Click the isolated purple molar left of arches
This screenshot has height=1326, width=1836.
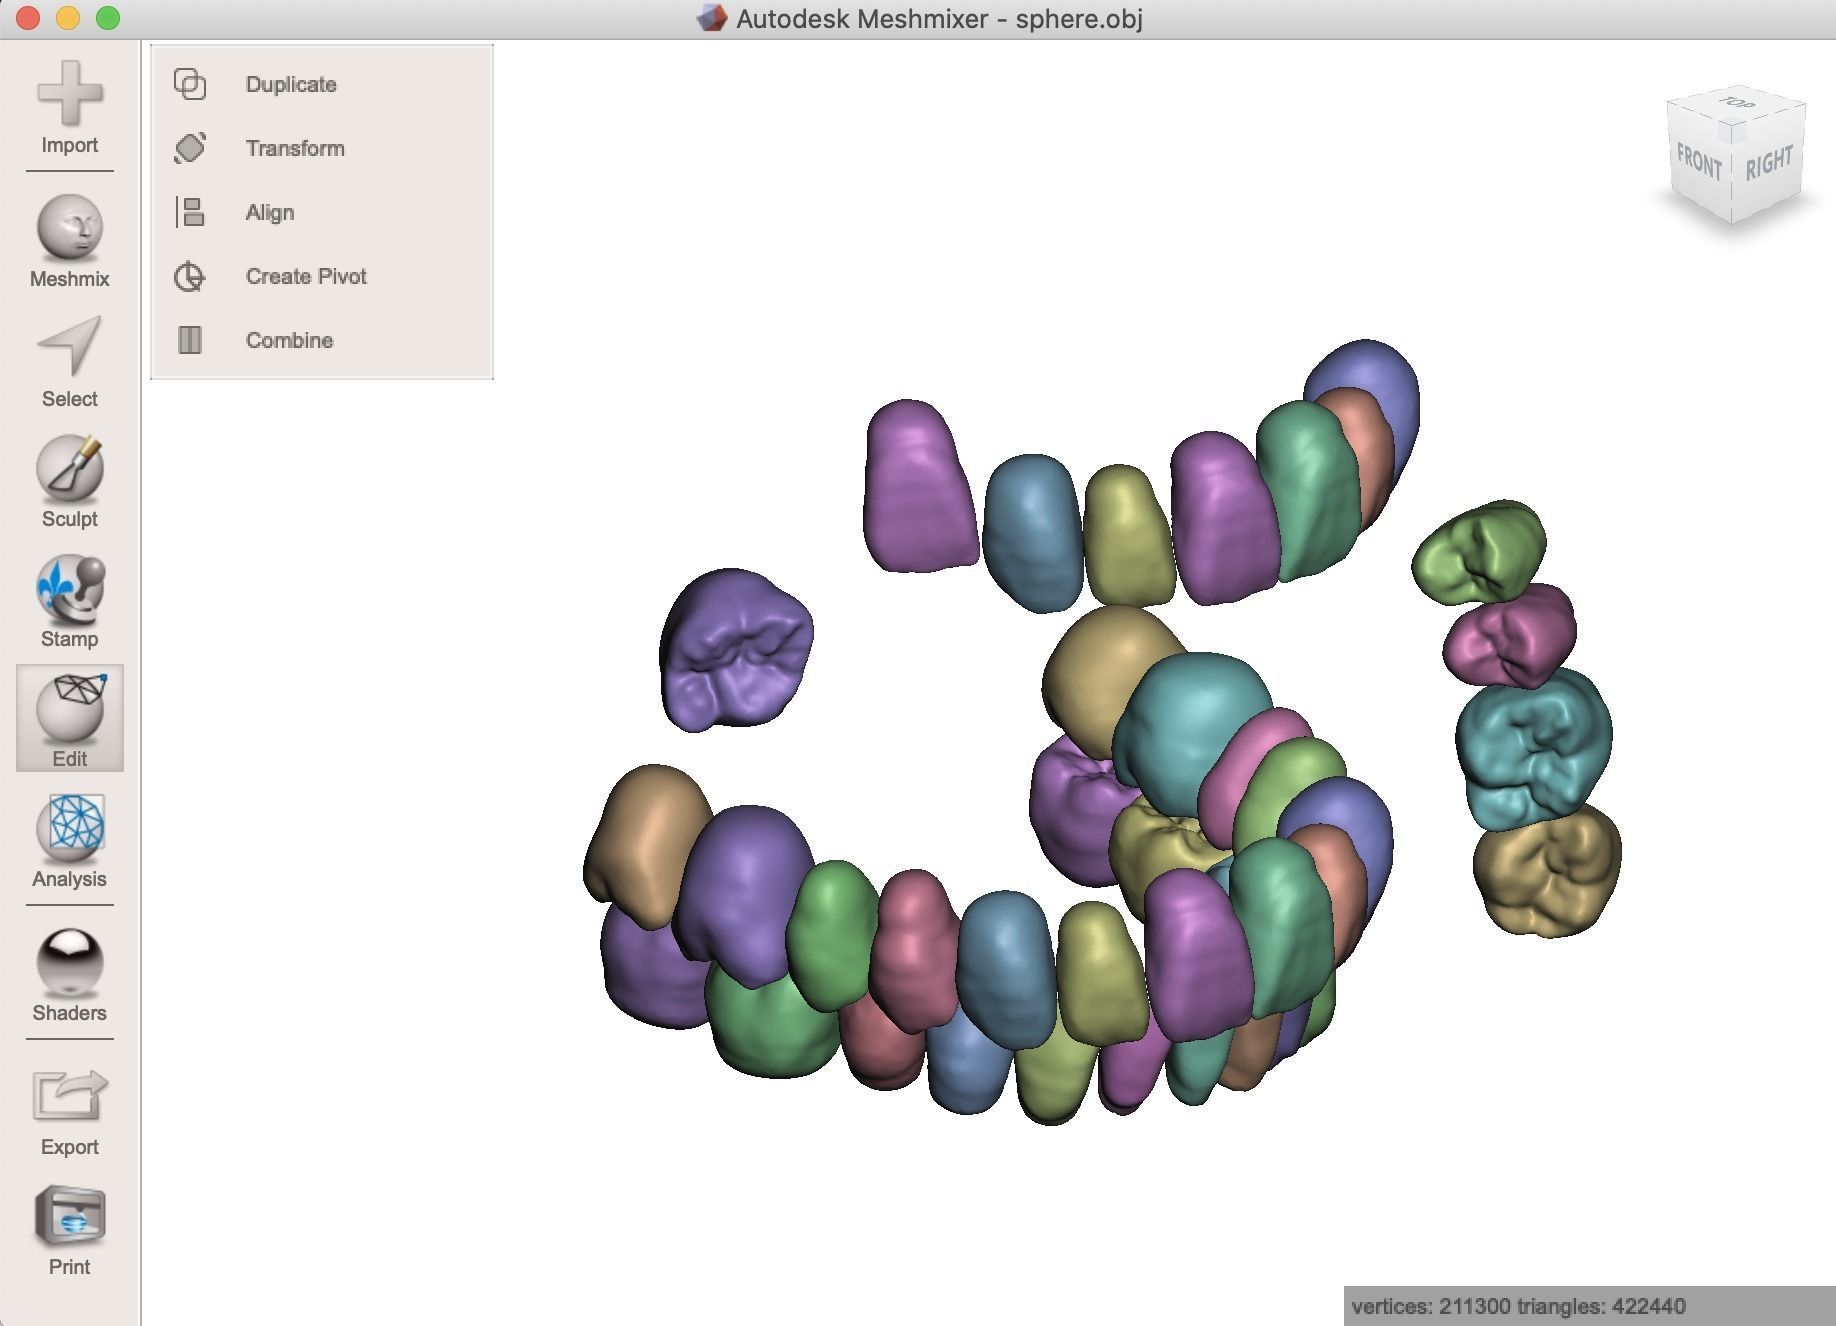tap(735, 649)
